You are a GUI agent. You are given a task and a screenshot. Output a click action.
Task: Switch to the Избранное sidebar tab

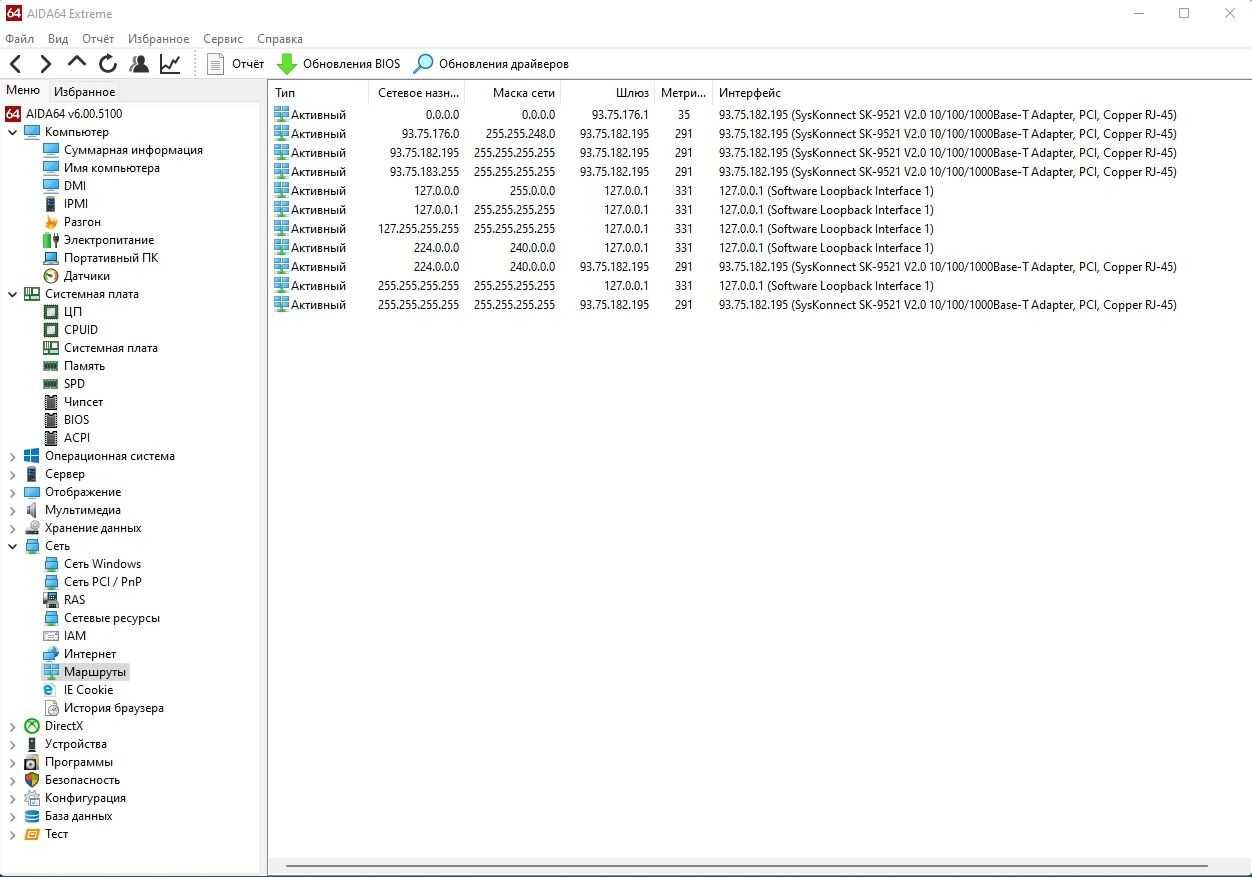point(84,92)
